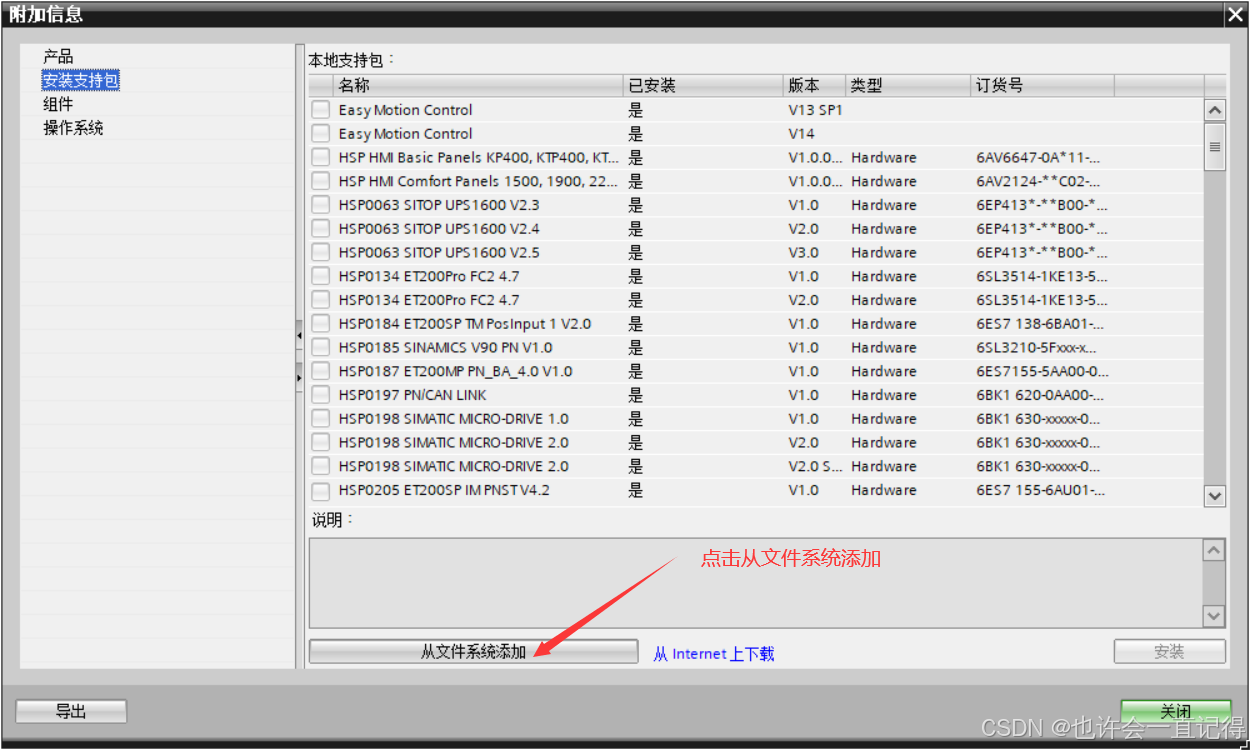Image resolution: width=1250 pixels, height=750 pixels.
Task: Select the SIMATIC MICRO-DRIVE 2.0 V2.0 S... row
Action: 755,467
